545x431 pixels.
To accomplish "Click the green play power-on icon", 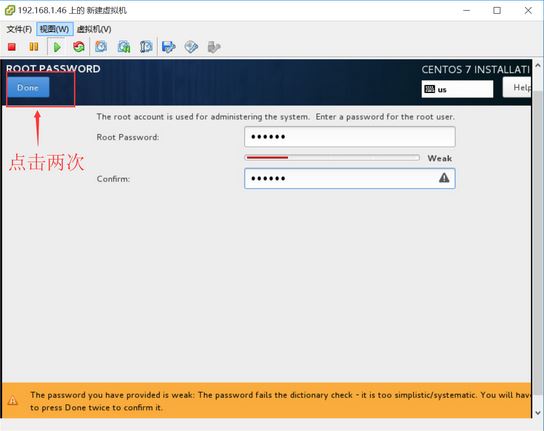I will click(57, 47).
